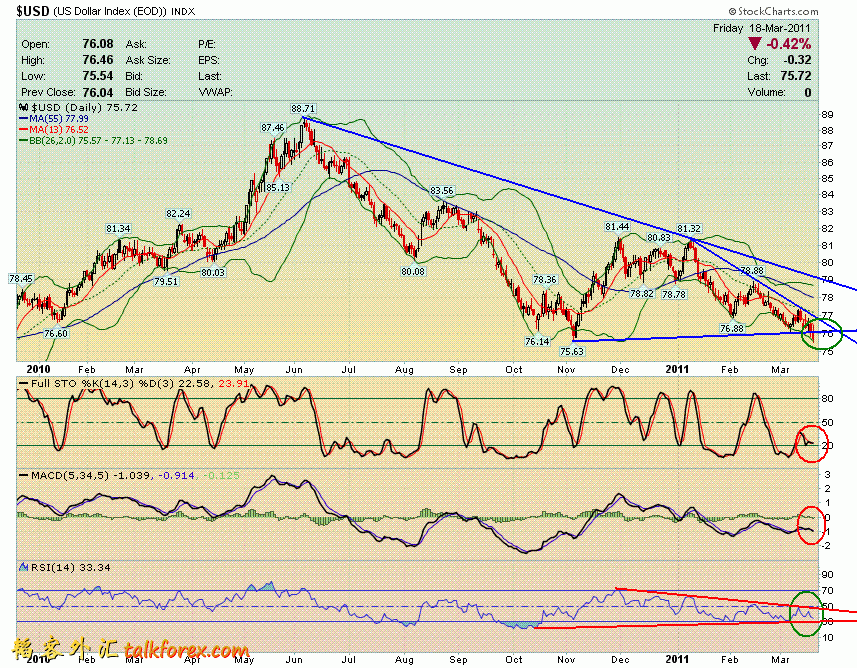The image size is (857, 668).
Task: Click the red down-triangle next to -0.42%
Action: [755, 44]
